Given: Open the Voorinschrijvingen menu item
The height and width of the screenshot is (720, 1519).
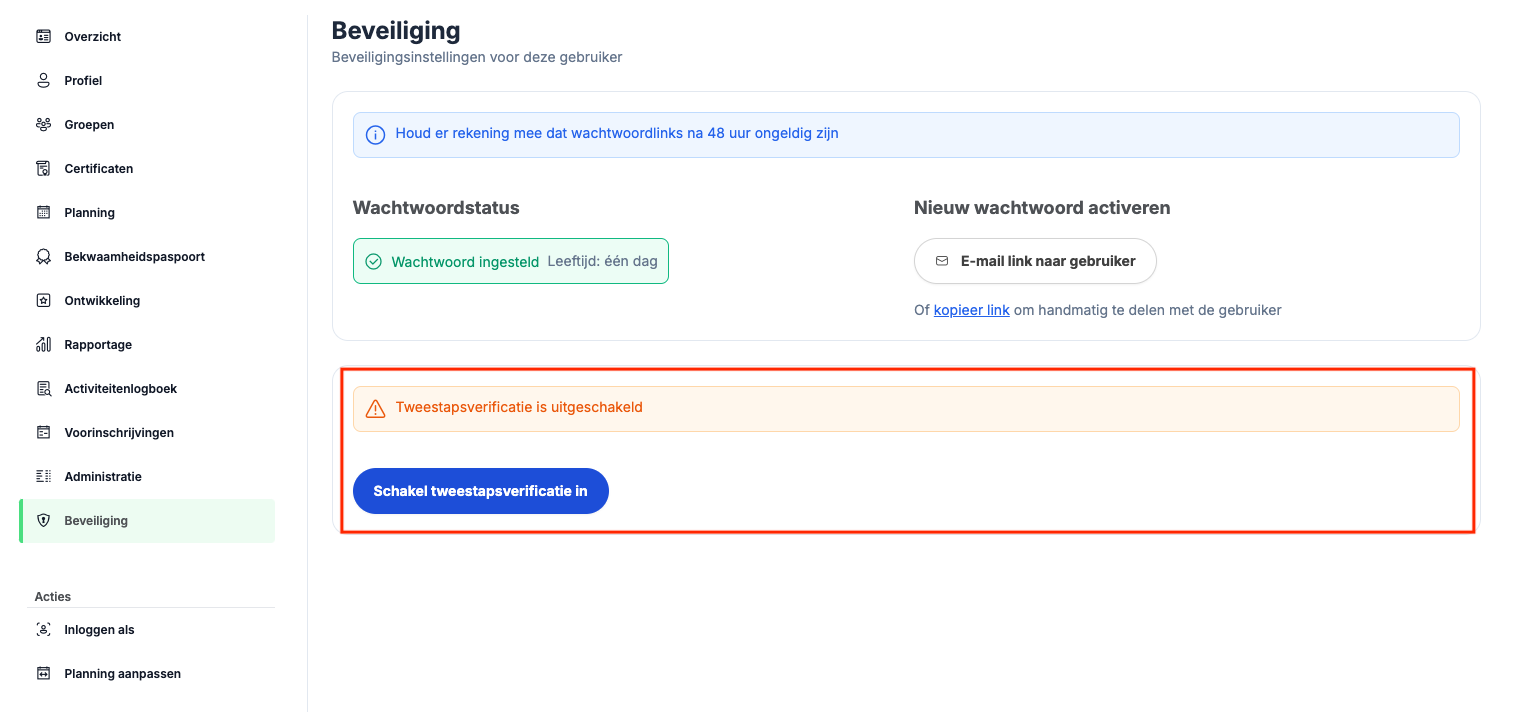Looking at the screenshot, I should (118, 433).
